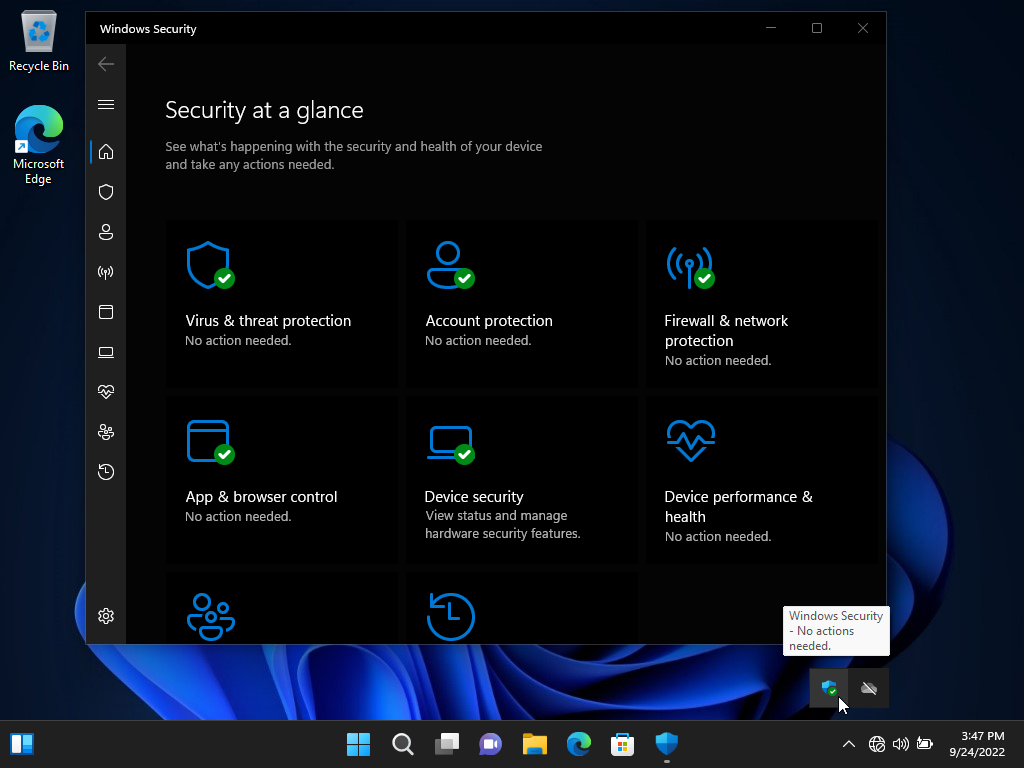
Task: Open taskbar Search
Action: tap(403, 744)
